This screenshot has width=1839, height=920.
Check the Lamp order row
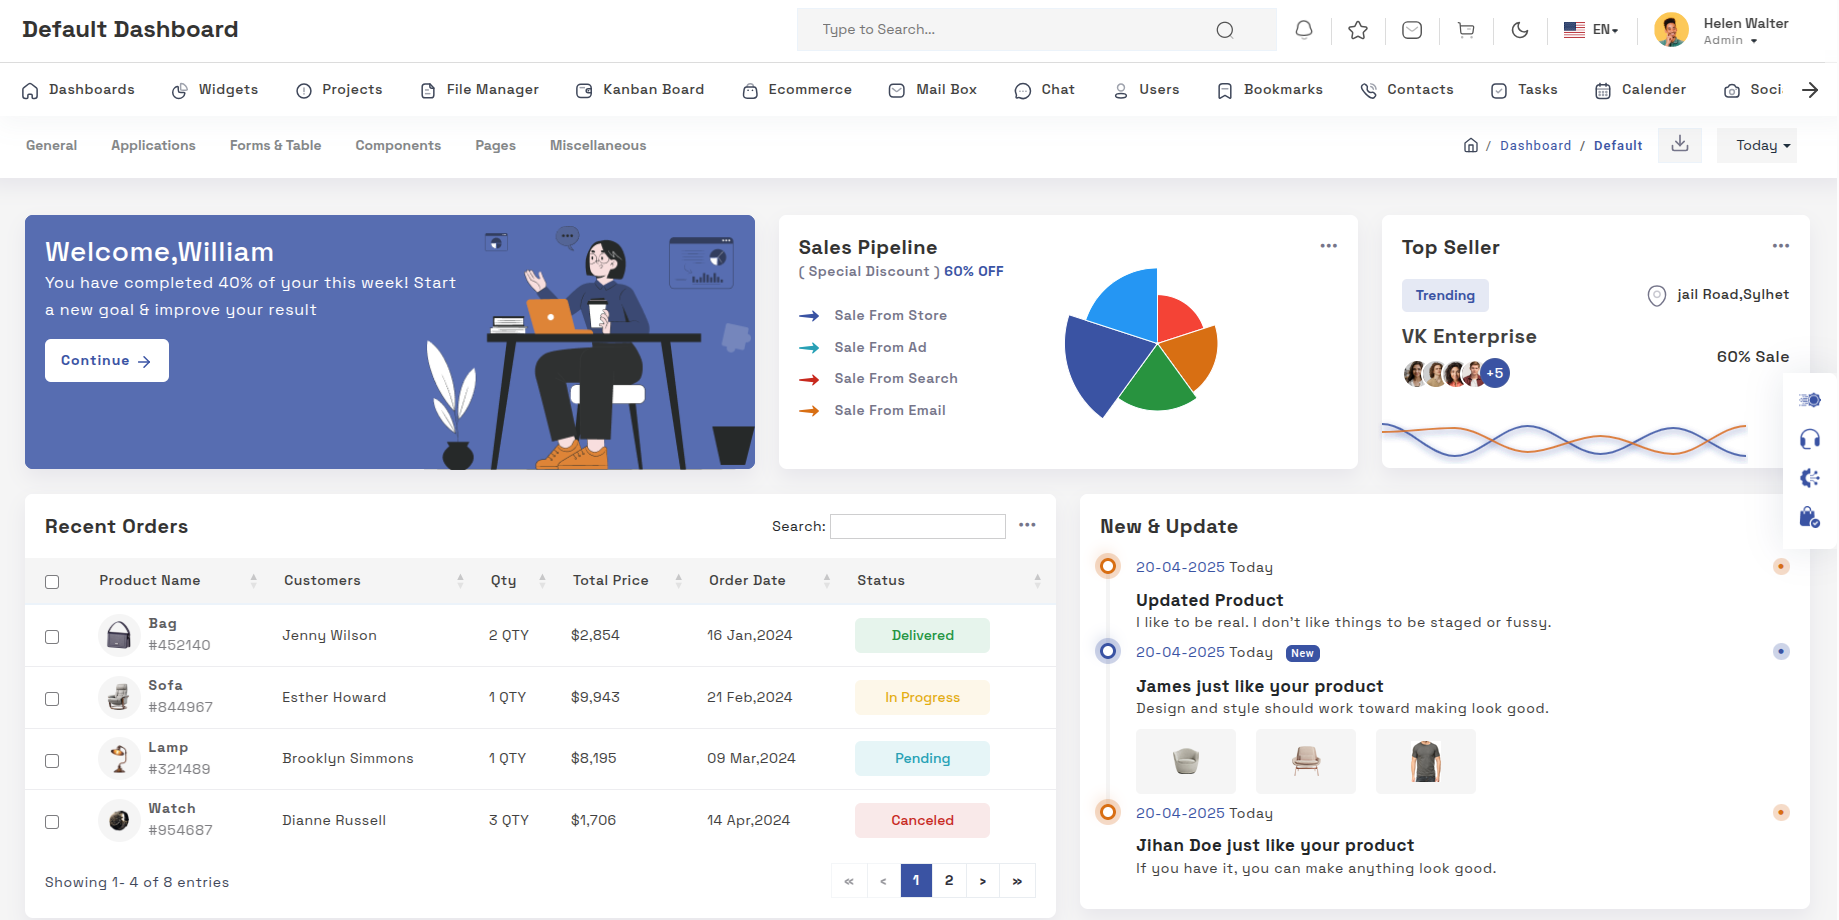click(52, 761)
